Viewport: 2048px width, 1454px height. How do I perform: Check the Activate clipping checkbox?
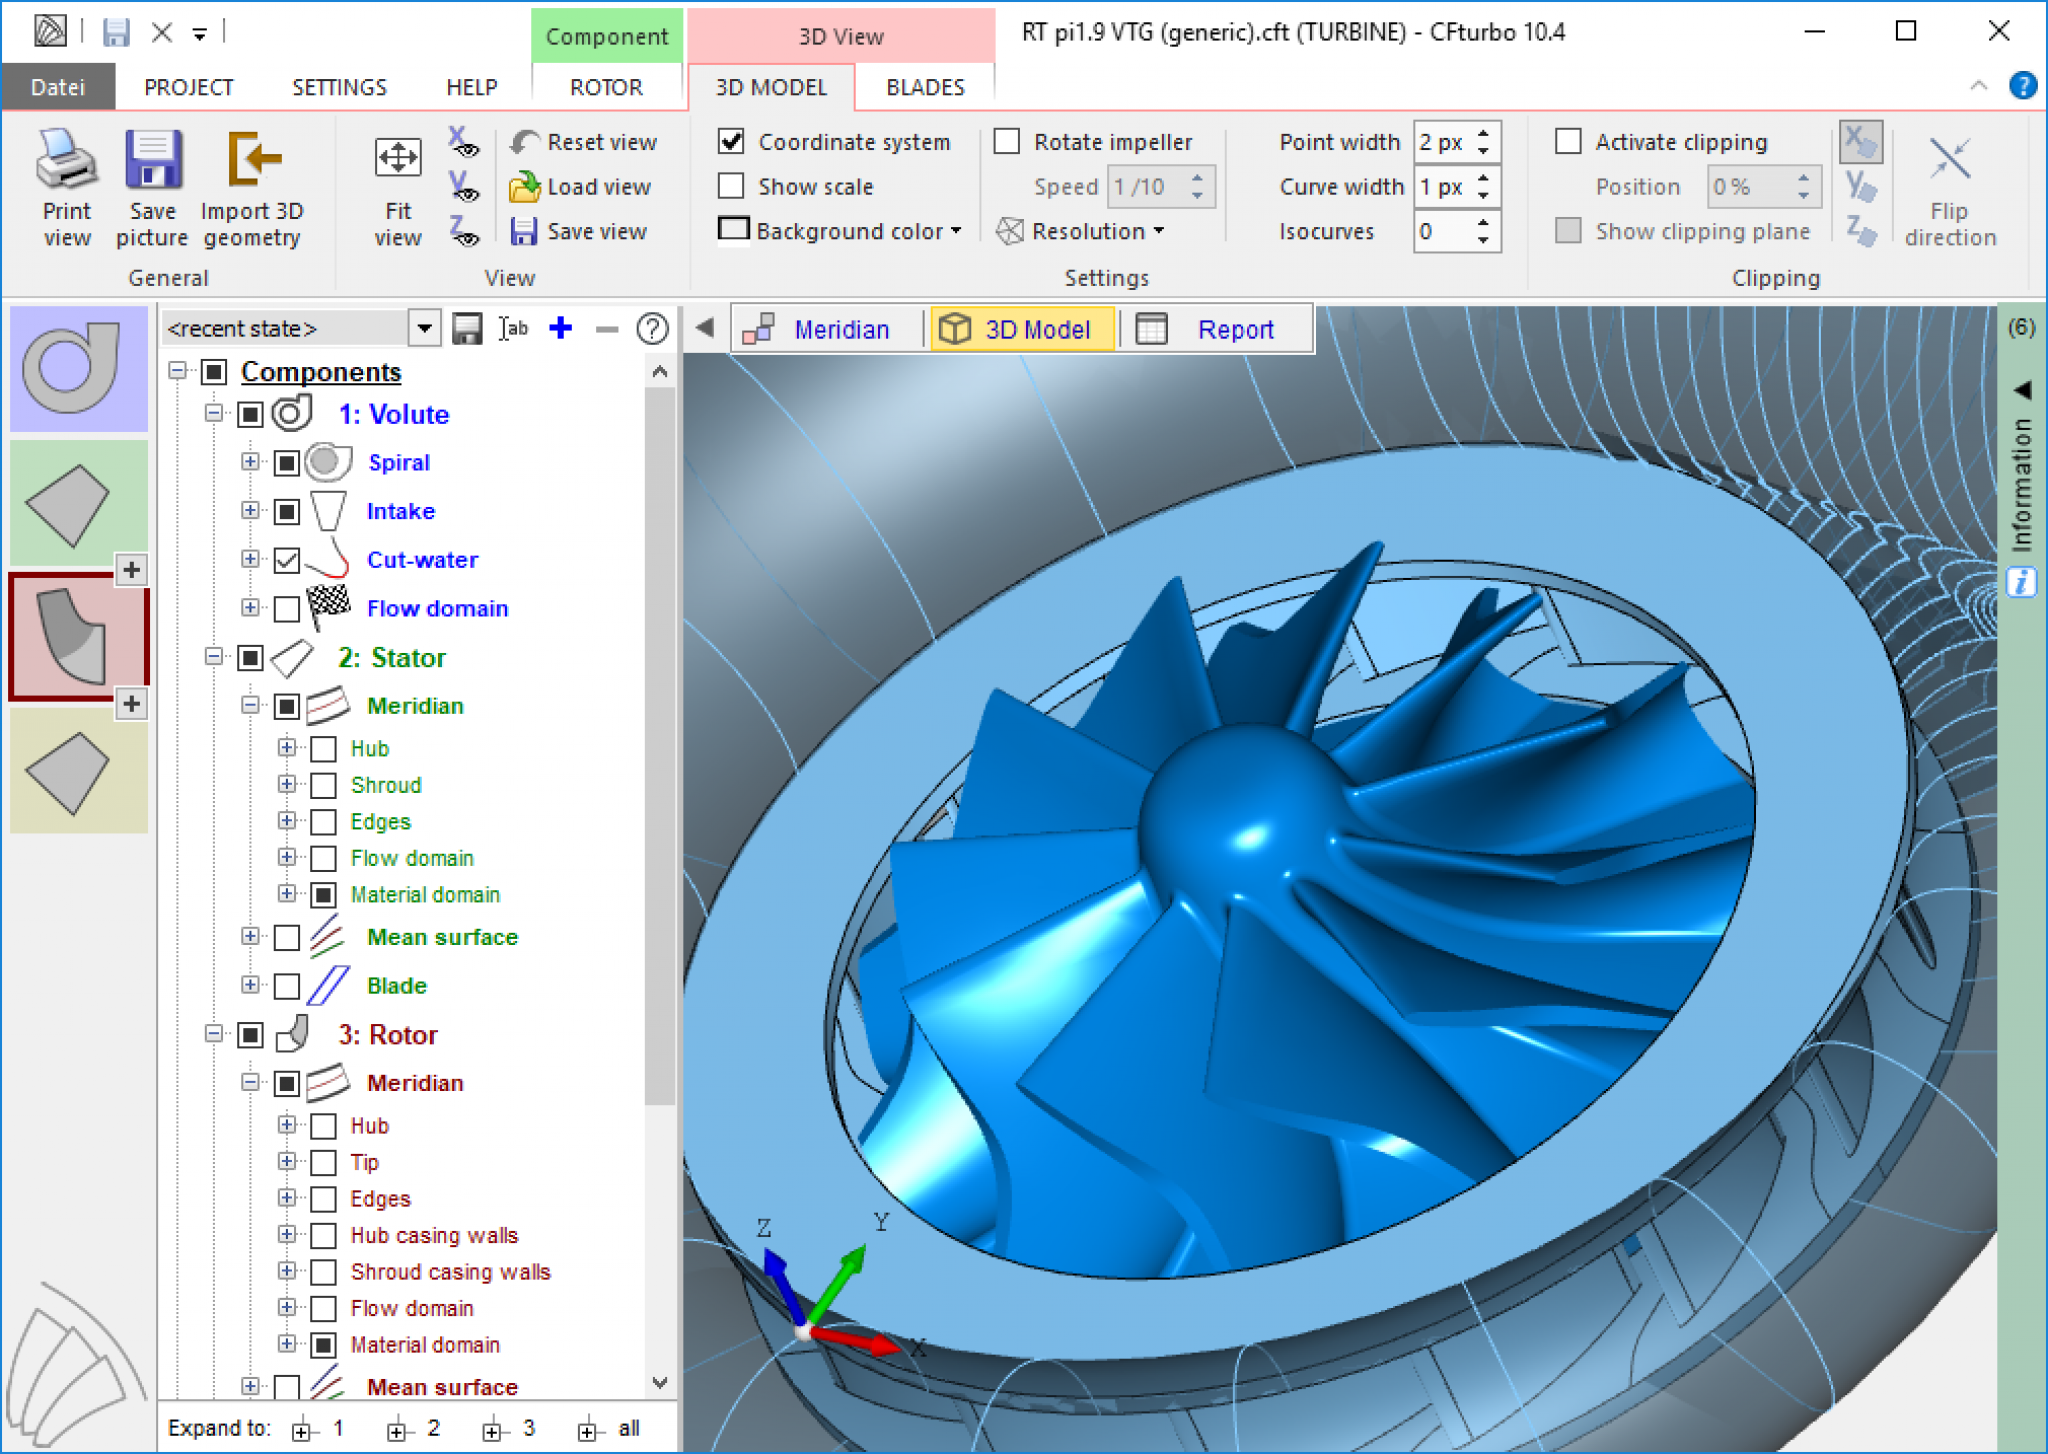1568,142
